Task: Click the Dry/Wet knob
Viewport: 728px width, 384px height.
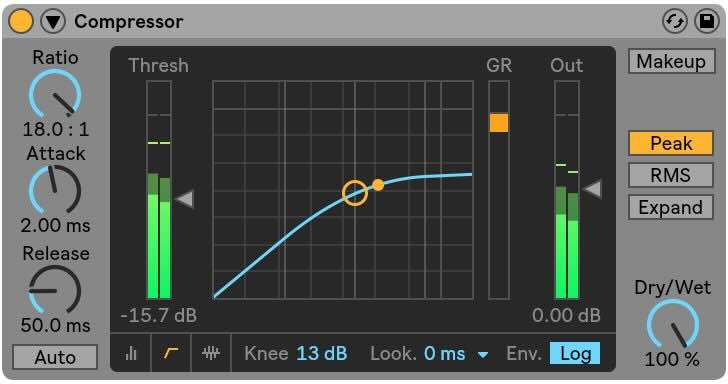Action: click(673, 325)
